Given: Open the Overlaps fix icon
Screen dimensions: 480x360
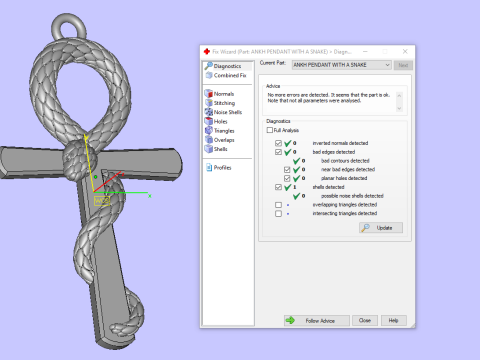Looking at the screenshot, I should pyautogui.click(x=209, y=140).
